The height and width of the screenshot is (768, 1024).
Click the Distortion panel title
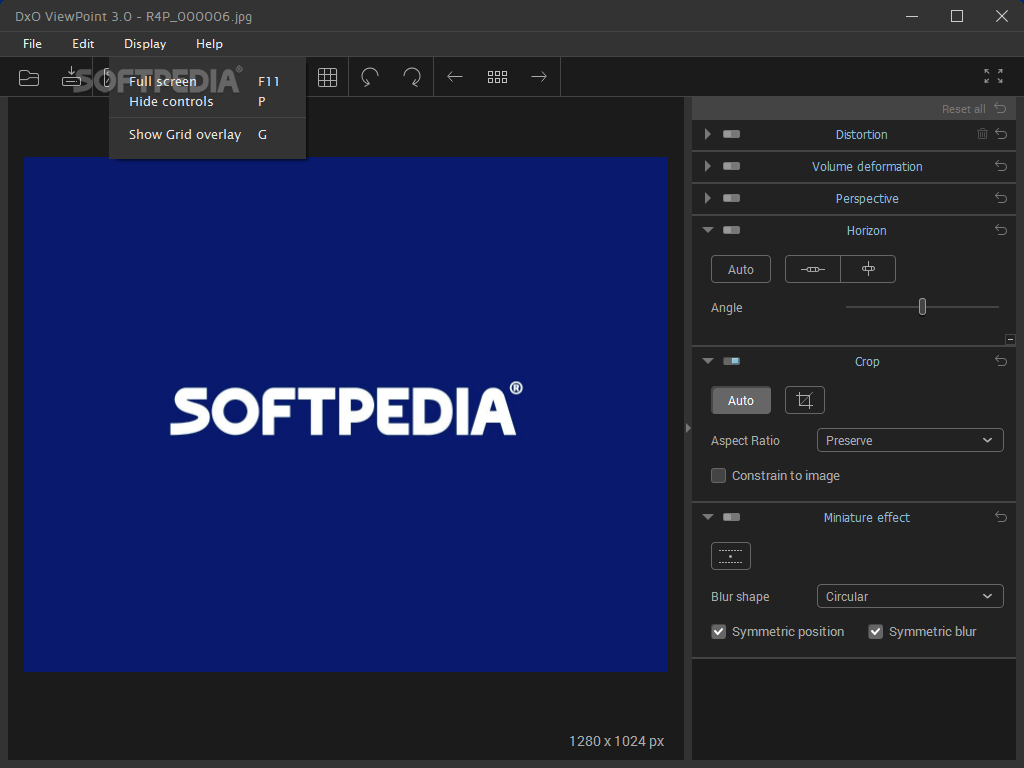861,135
